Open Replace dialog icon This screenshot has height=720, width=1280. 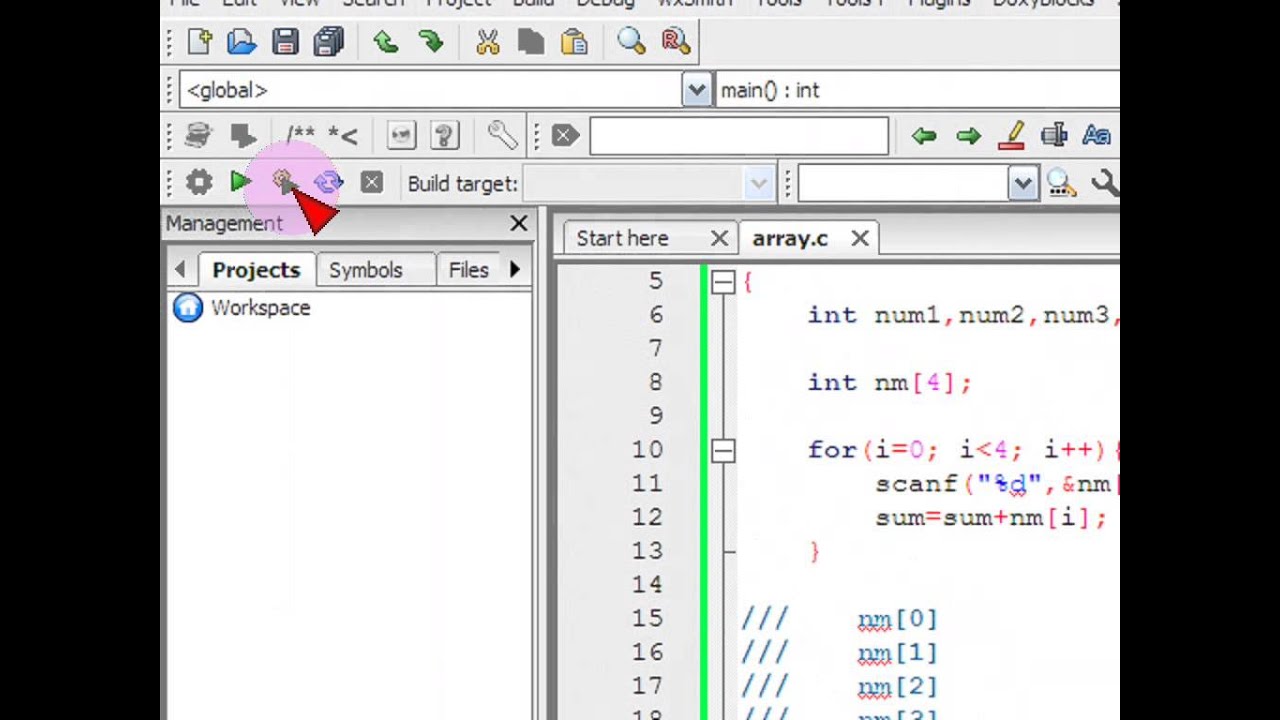[675, 41]
